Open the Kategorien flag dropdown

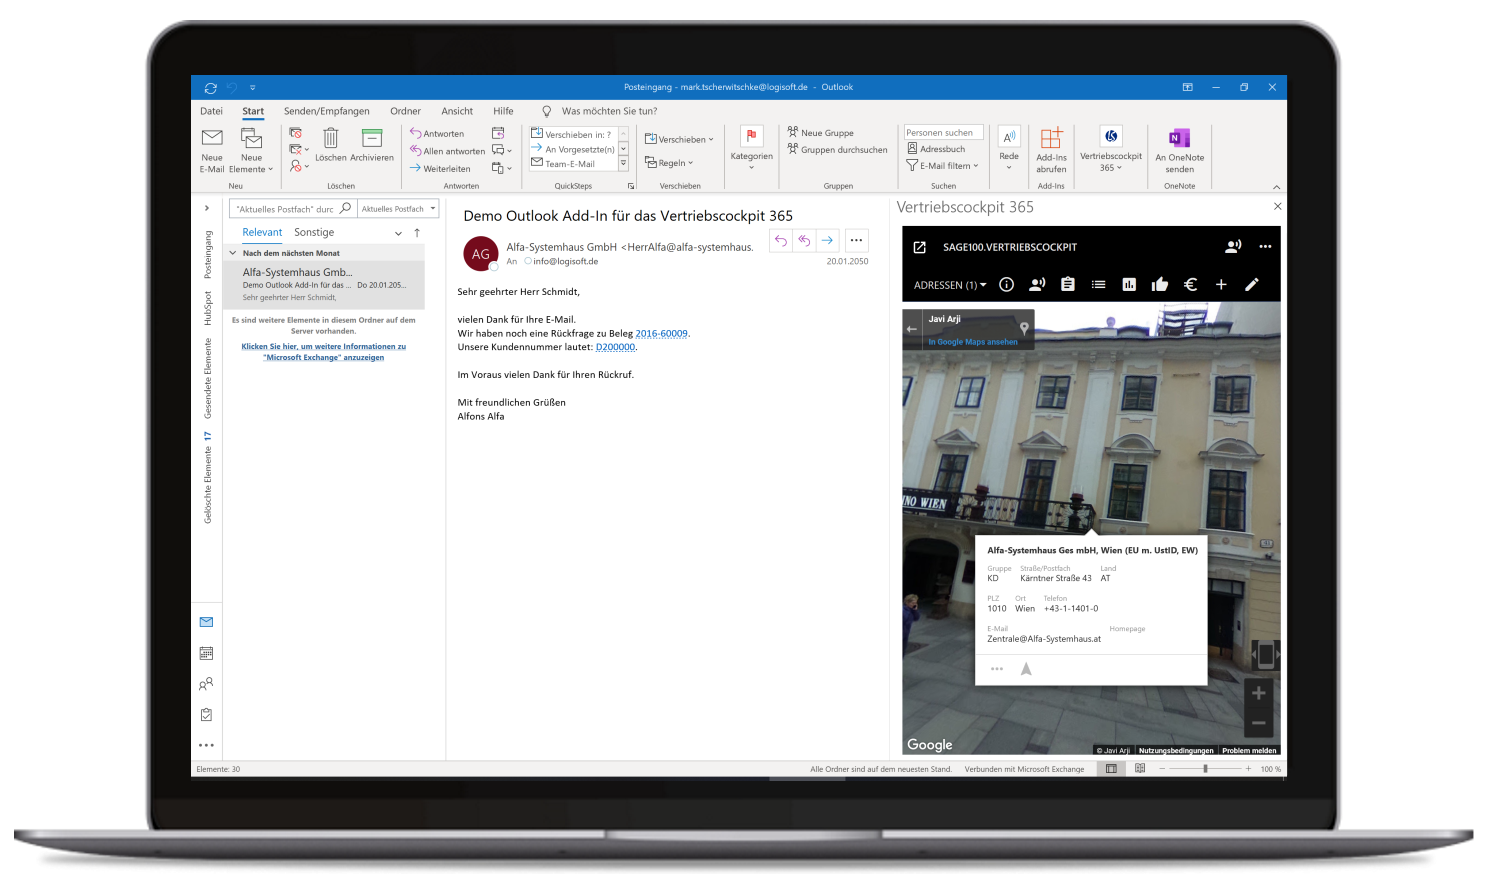751,147
